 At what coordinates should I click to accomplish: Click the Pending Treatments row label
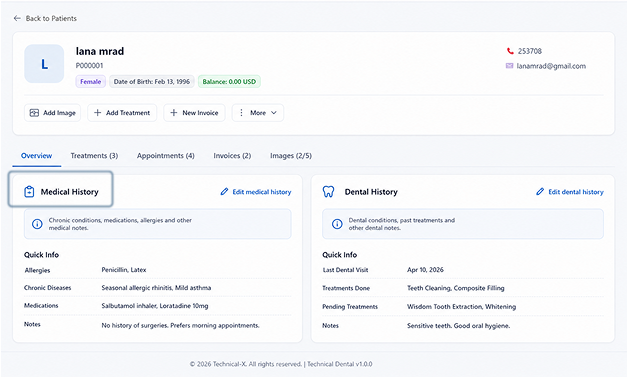[350, 307]
